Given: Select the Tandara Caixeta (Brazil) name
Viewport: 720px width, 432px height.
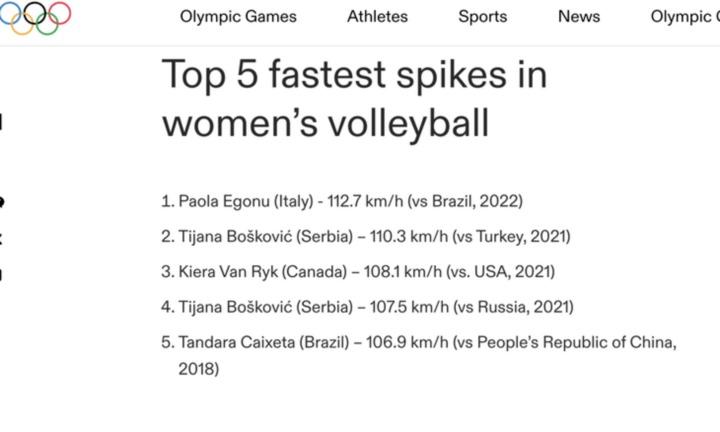Looking at the screenshot, I should (268, 343).
